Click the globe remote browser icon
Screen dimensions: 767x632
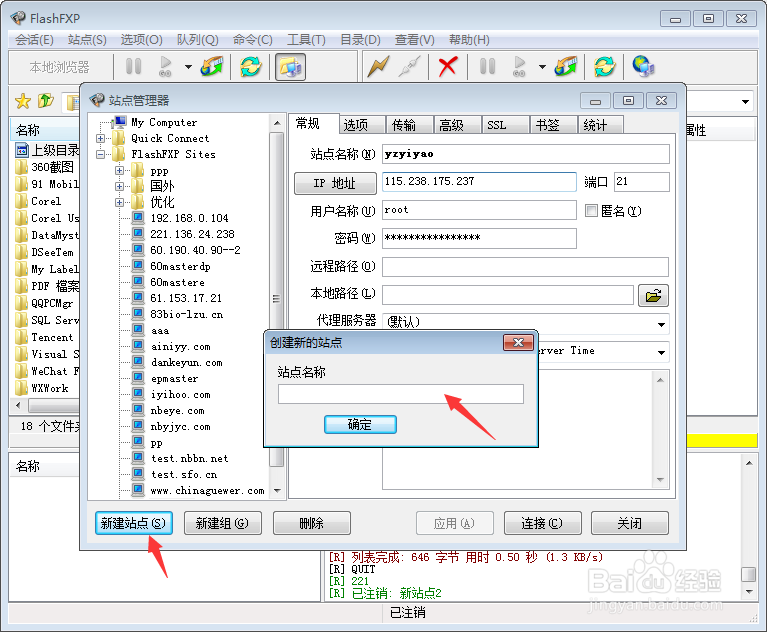643,66
